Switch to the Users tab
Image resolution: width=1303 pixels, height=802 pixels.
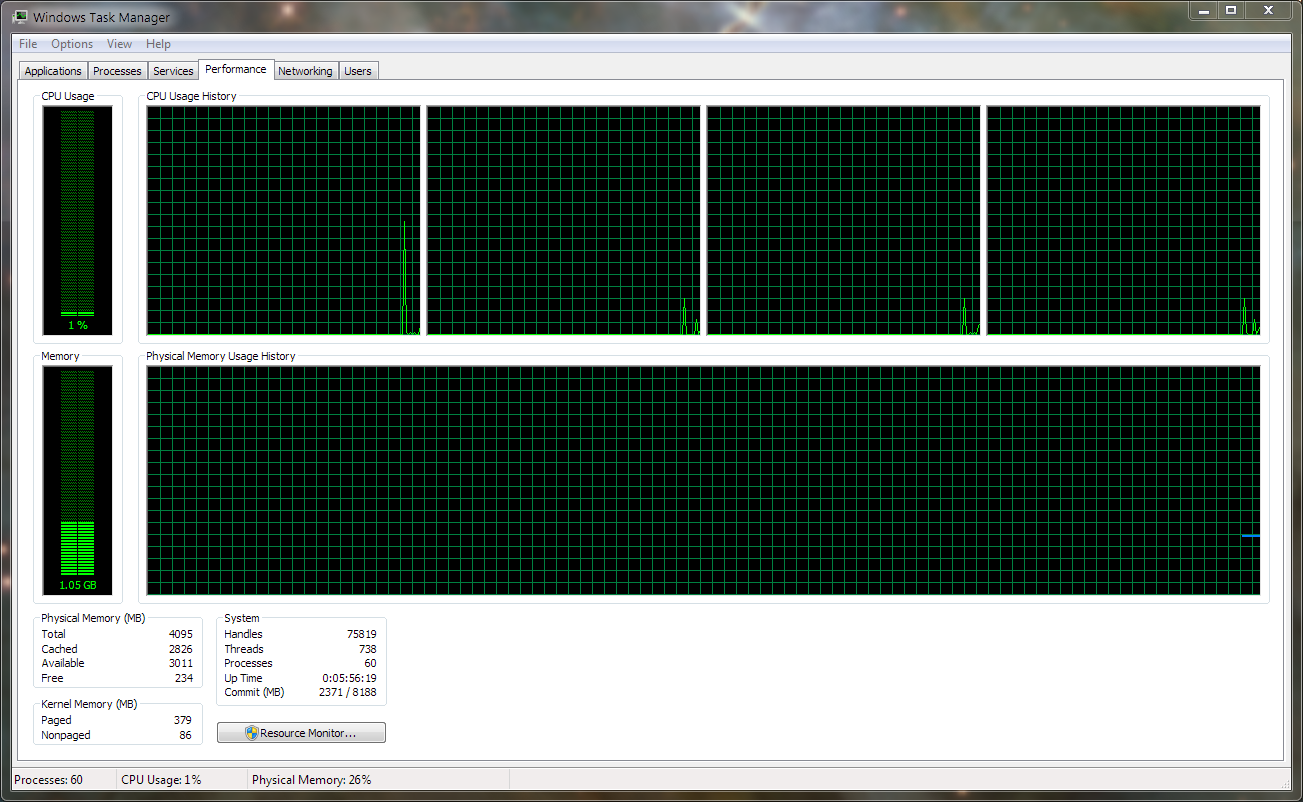(358, 71)
